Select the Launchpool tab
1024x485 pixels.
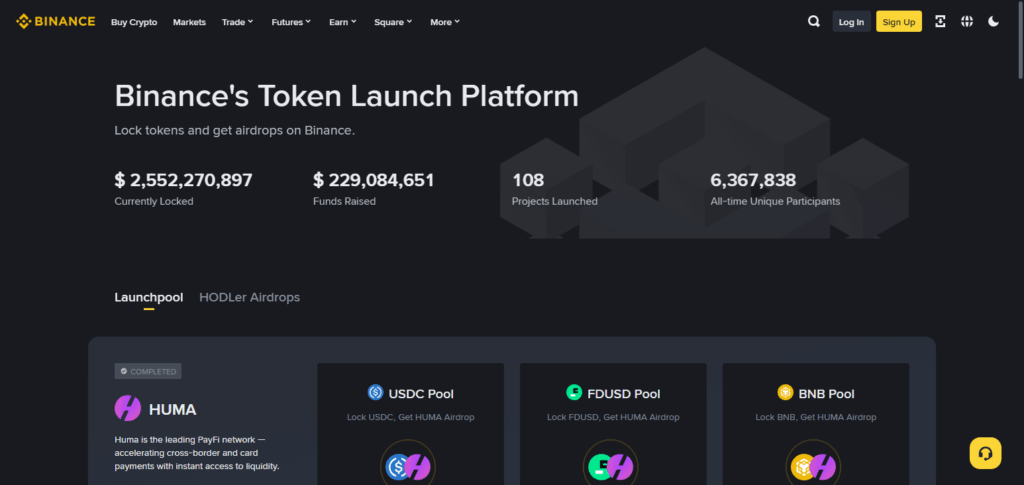click(149, 297)
